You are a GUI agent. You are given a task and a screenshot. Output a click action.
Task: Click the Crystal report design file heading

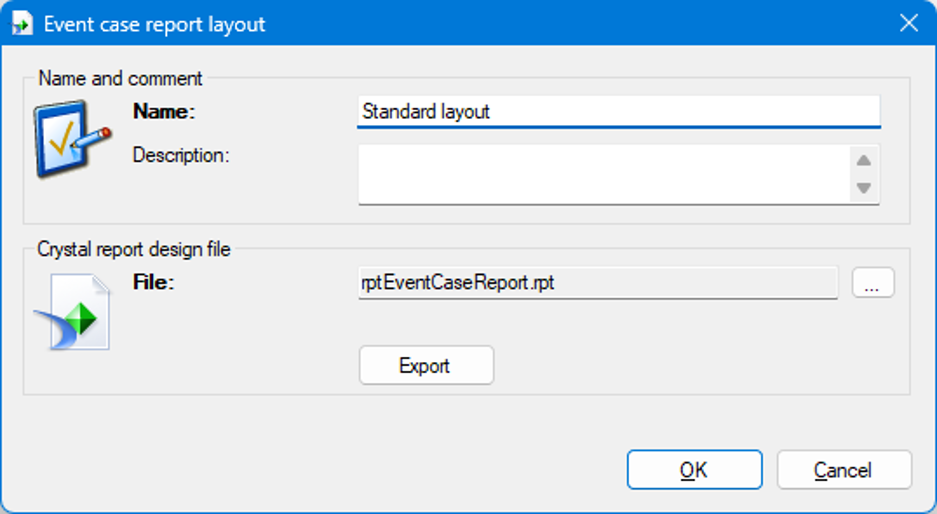(x=134, y=249)
